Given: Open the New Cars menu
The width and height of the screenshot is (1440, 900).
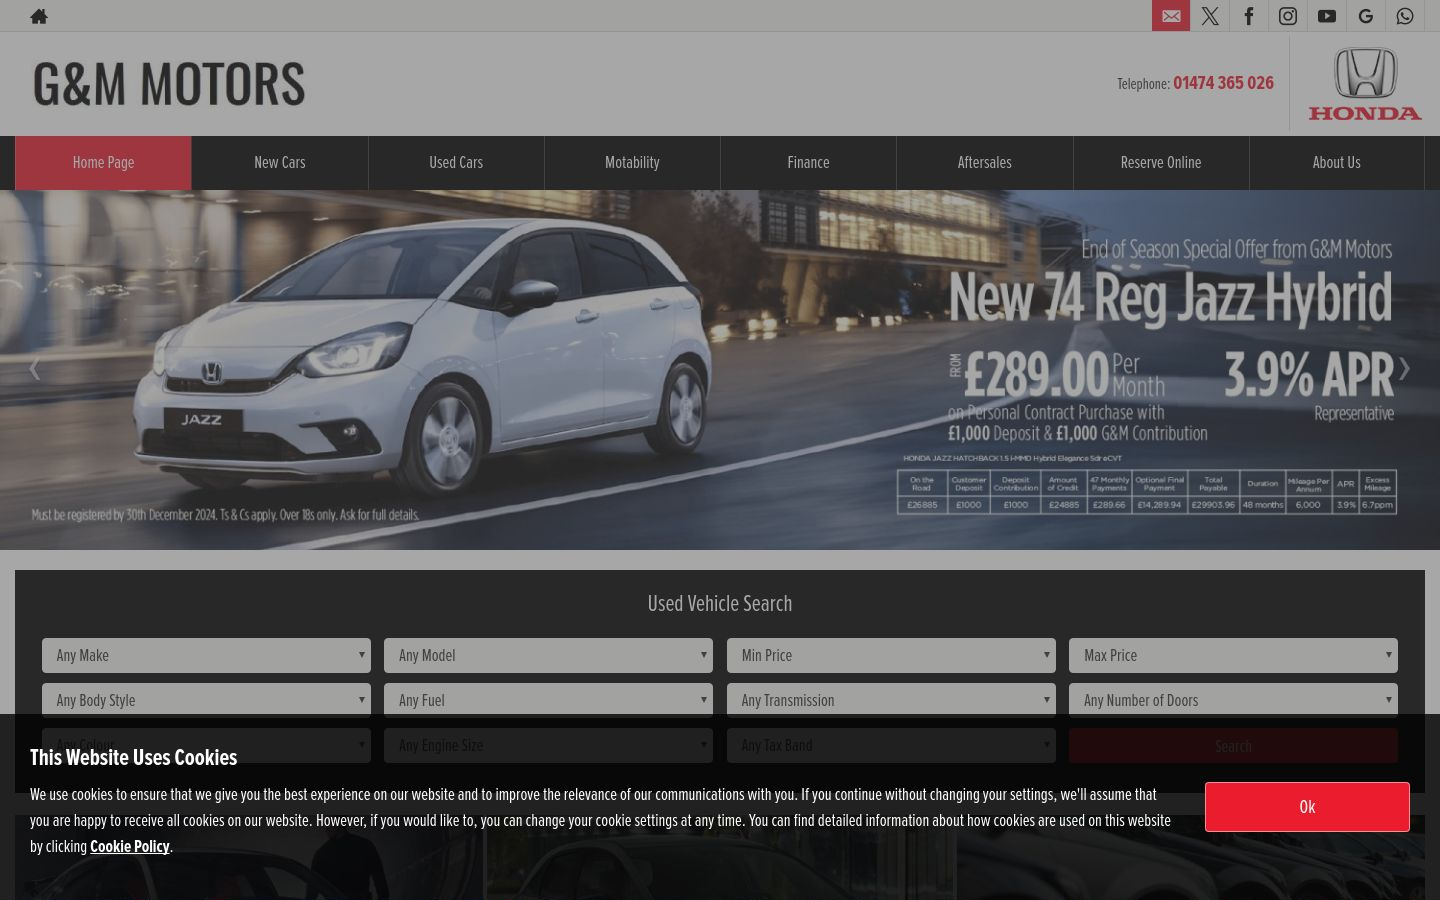Looking at the screenshot, I should click(x=280, y=162).
